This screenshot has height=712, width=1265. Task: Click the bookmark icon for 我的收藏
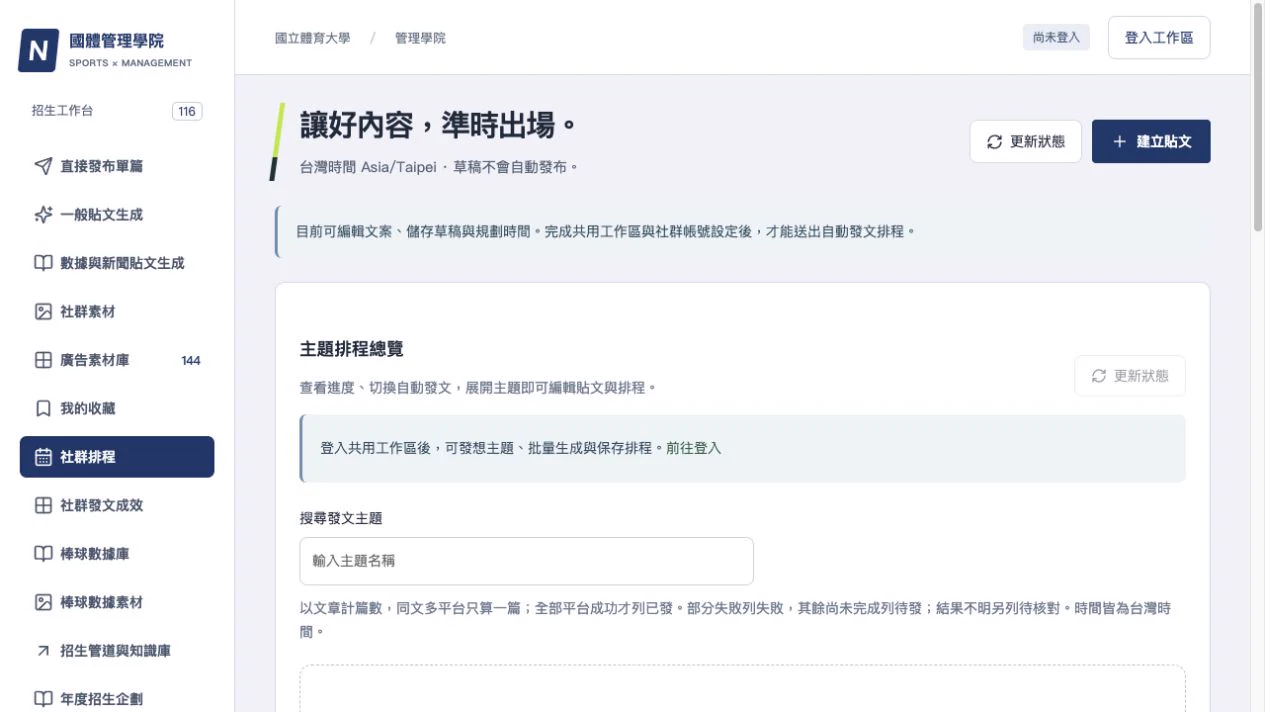click(43, 408)
